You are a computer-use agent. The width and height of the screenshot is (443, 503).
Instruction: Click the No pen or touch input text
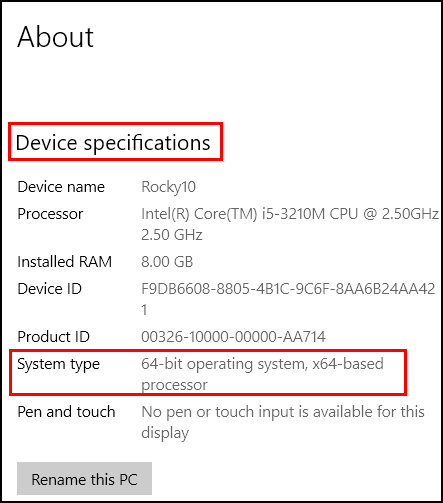click(283, 422)
